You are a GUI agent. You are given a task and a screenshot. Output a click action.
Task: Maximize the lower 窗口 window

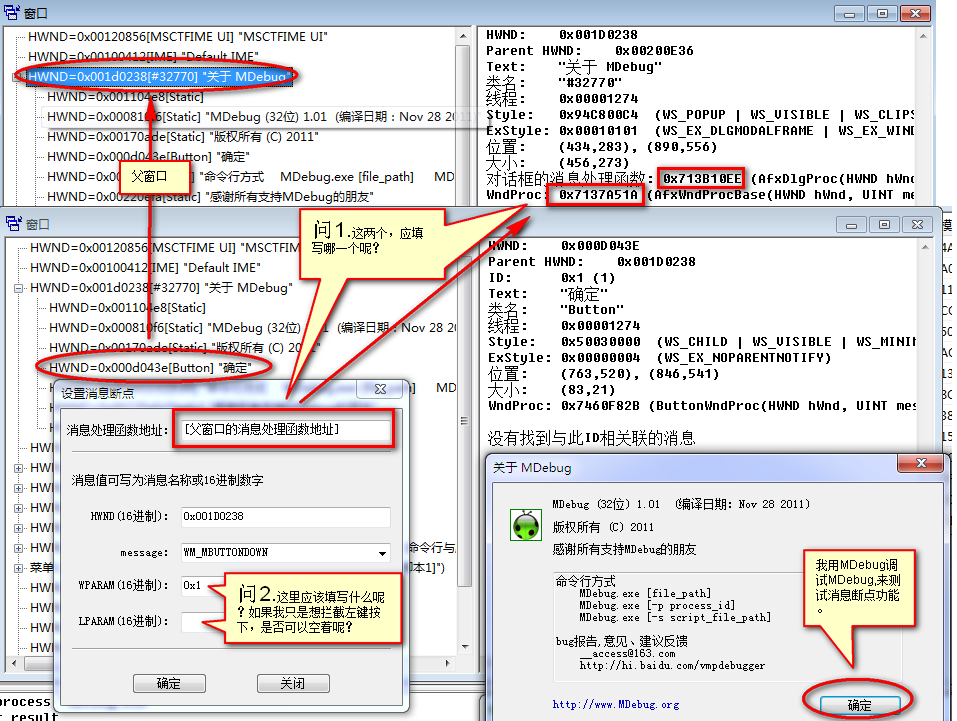[884, 225]
